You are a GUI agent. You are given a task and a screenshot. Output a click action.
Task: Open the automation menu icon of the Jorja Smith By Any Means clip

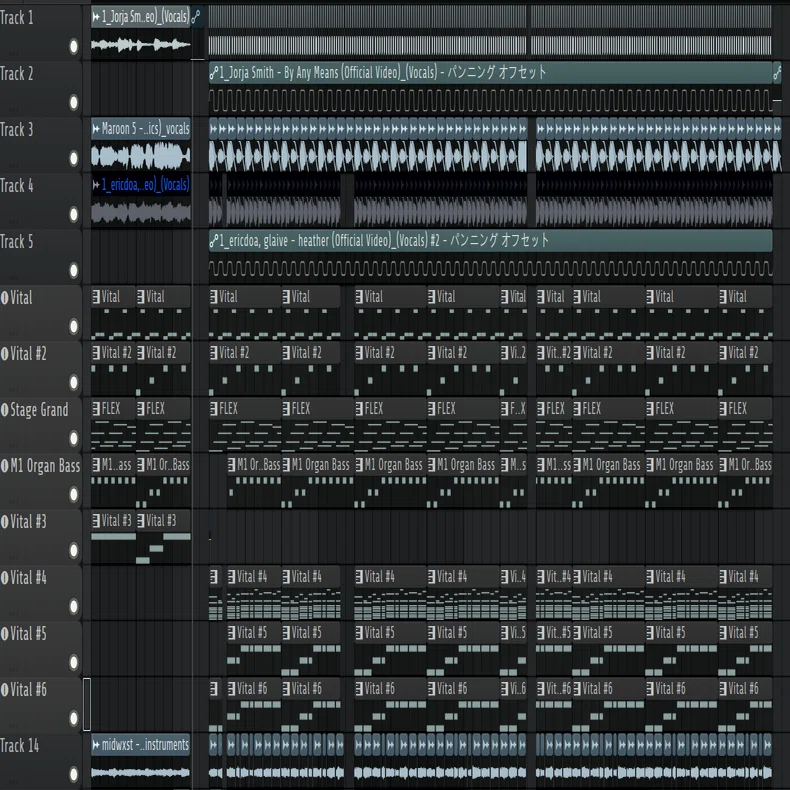pyautogui.click(x=214, y=73)
